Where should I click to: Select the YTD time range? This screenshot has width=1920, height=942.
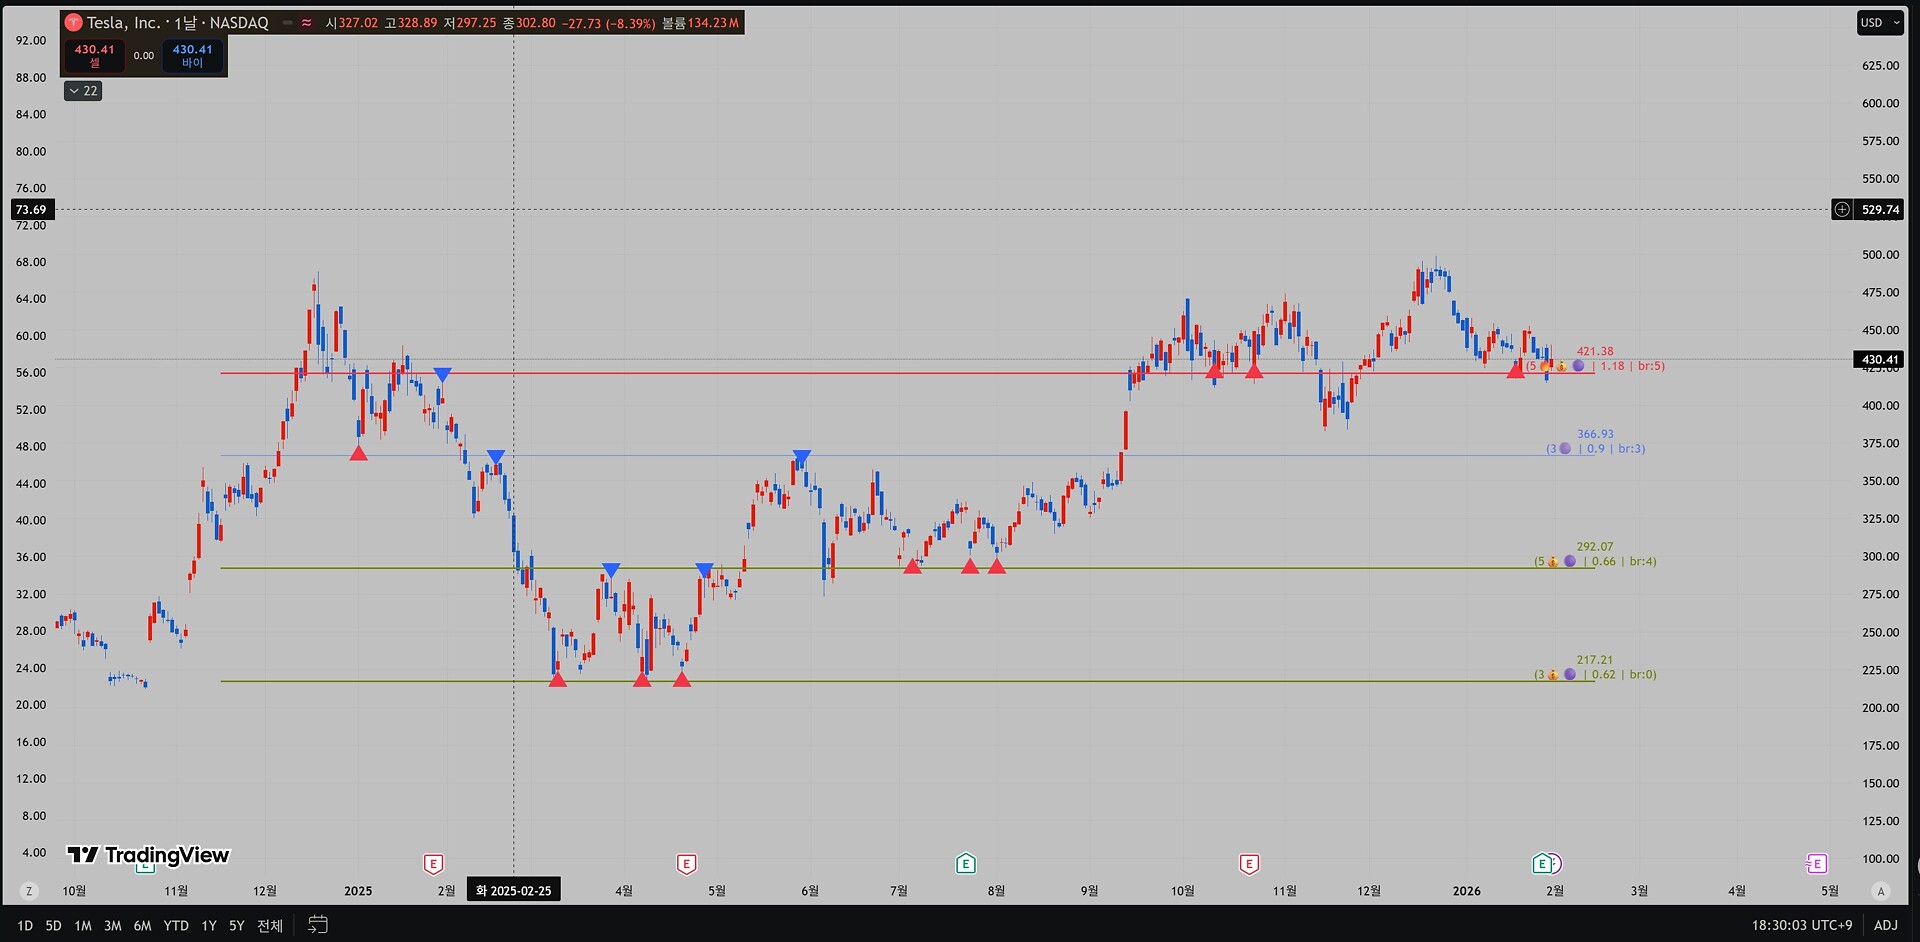176,926
